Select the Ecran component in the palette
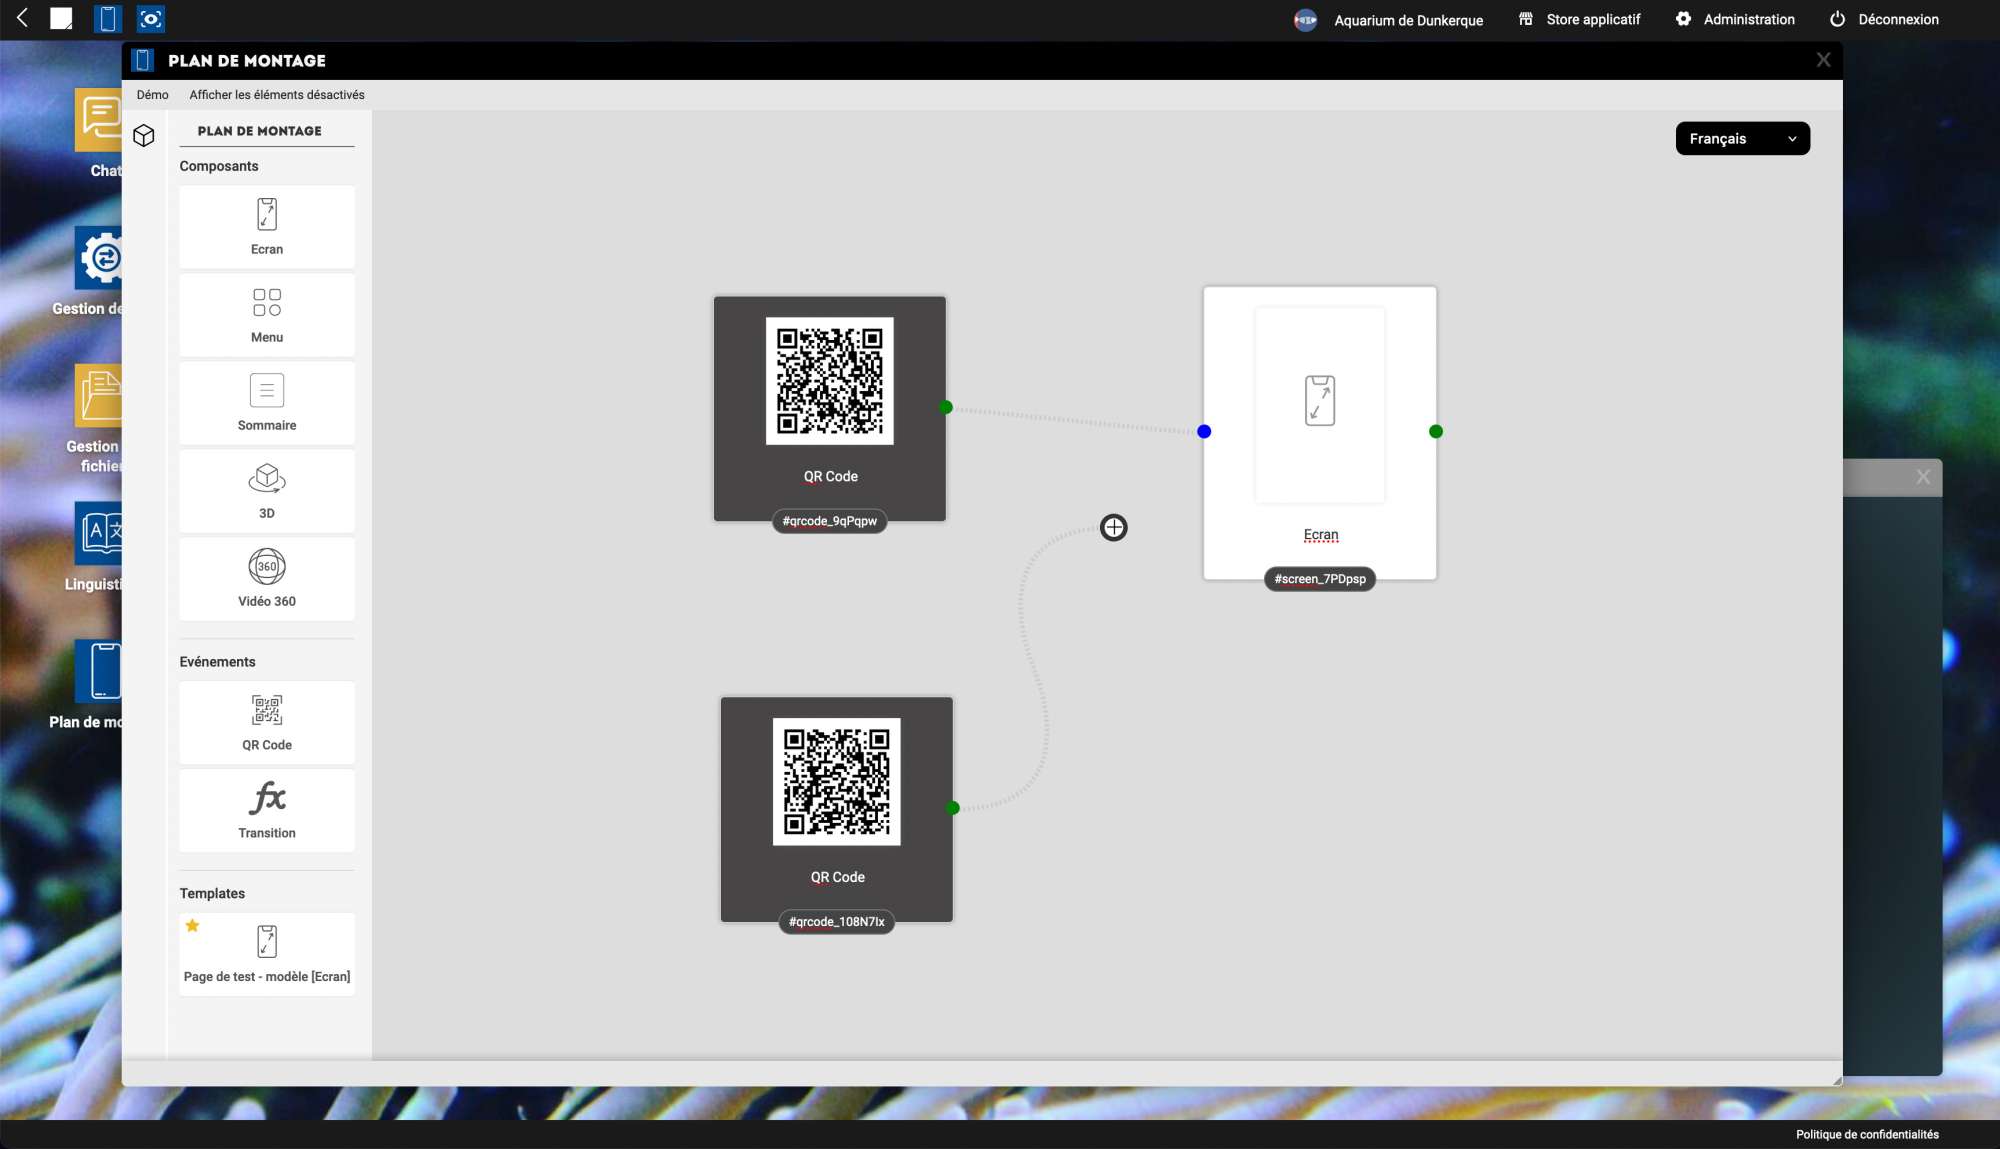 click(266, 227)
